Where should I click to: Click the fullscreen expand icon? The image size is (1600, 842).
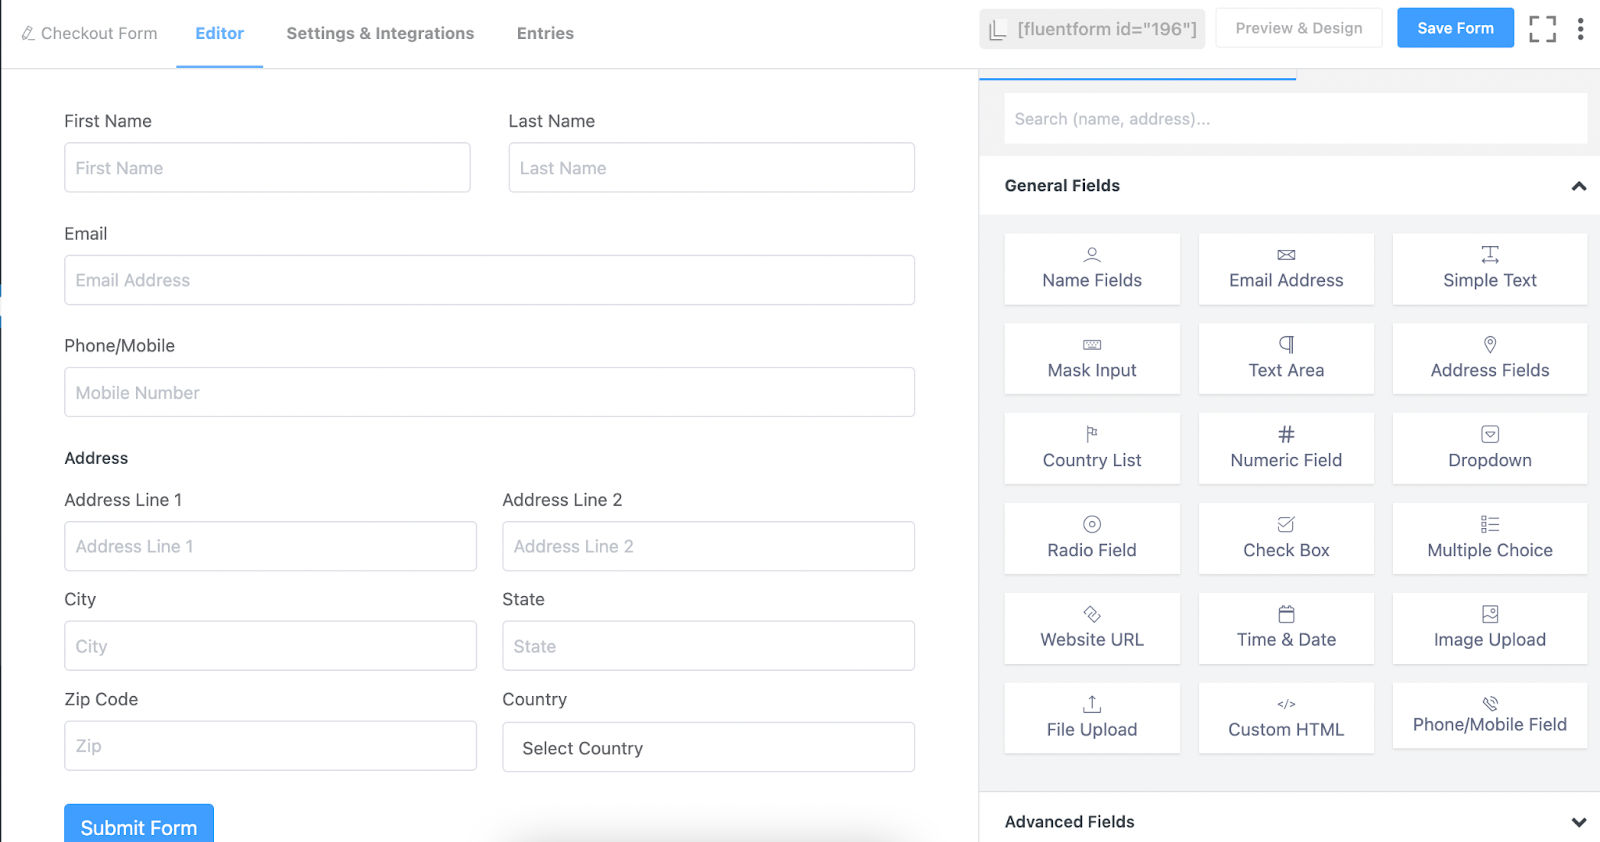(x=1542, y=29)
